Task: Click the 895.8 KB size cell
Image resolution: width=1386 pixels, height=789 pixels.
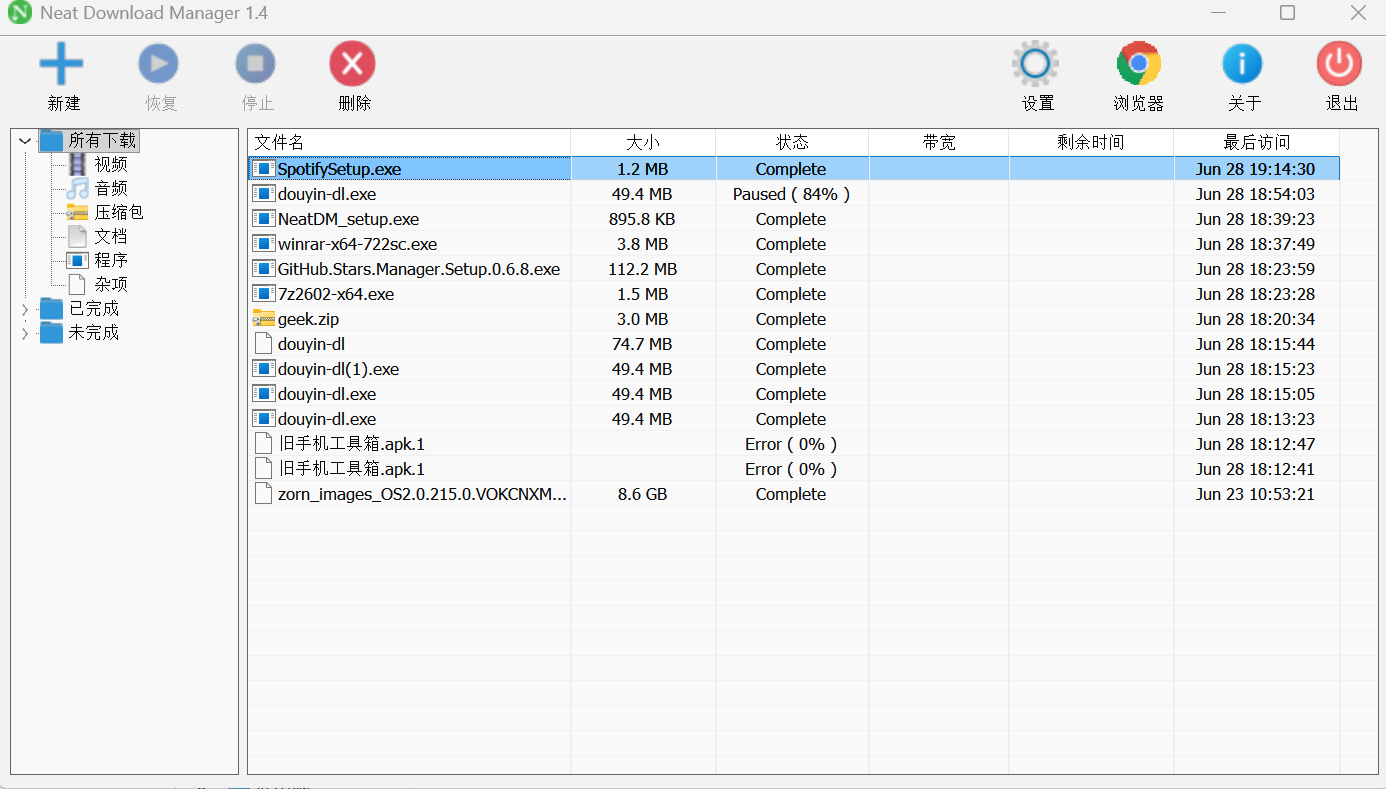Action: (642, 219)
